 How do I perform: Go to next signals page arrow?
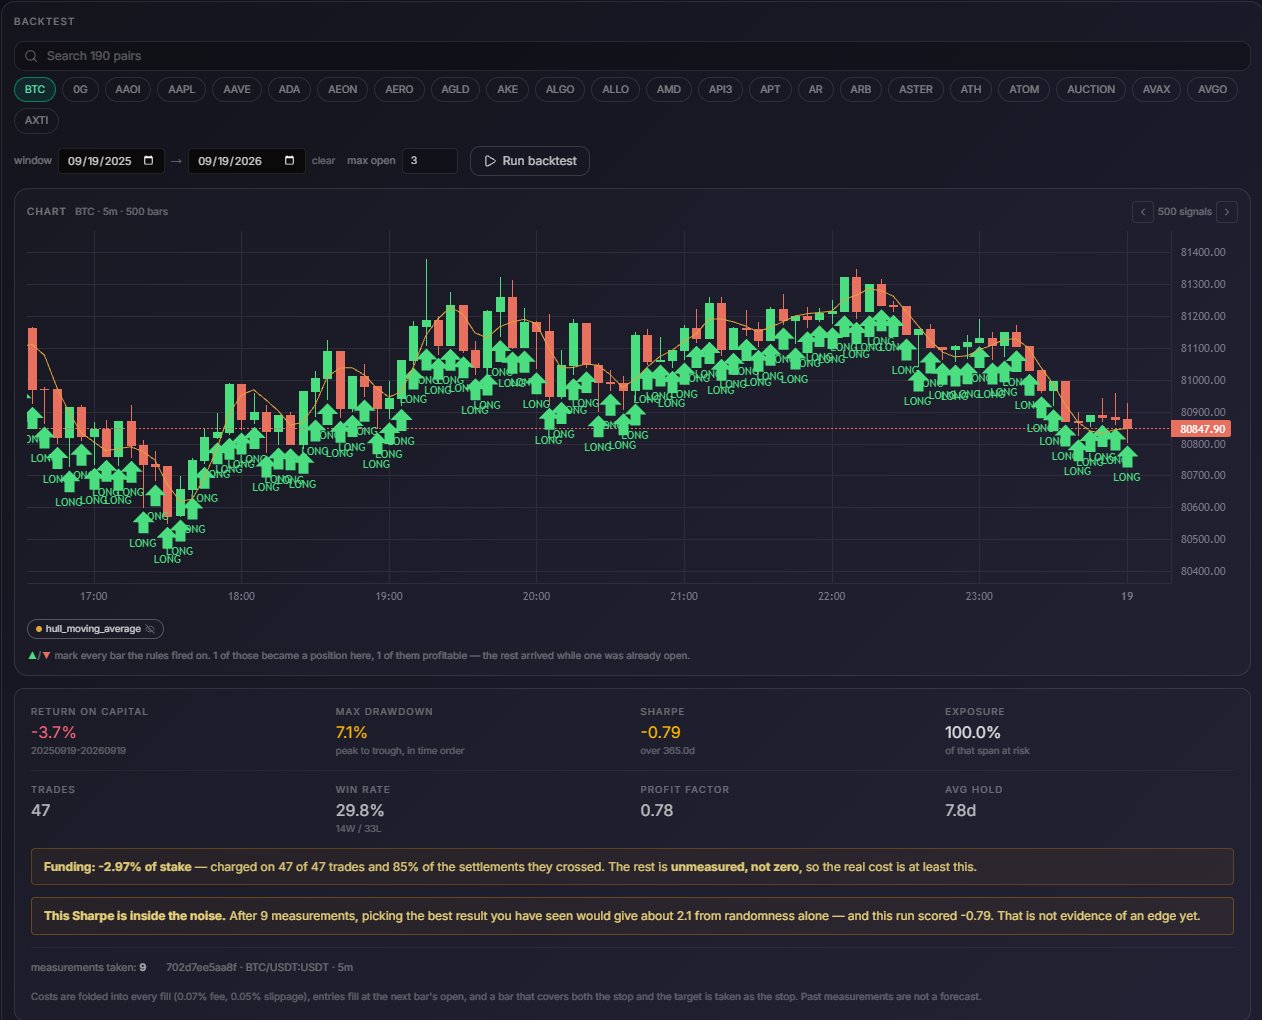pos(1227,212)
